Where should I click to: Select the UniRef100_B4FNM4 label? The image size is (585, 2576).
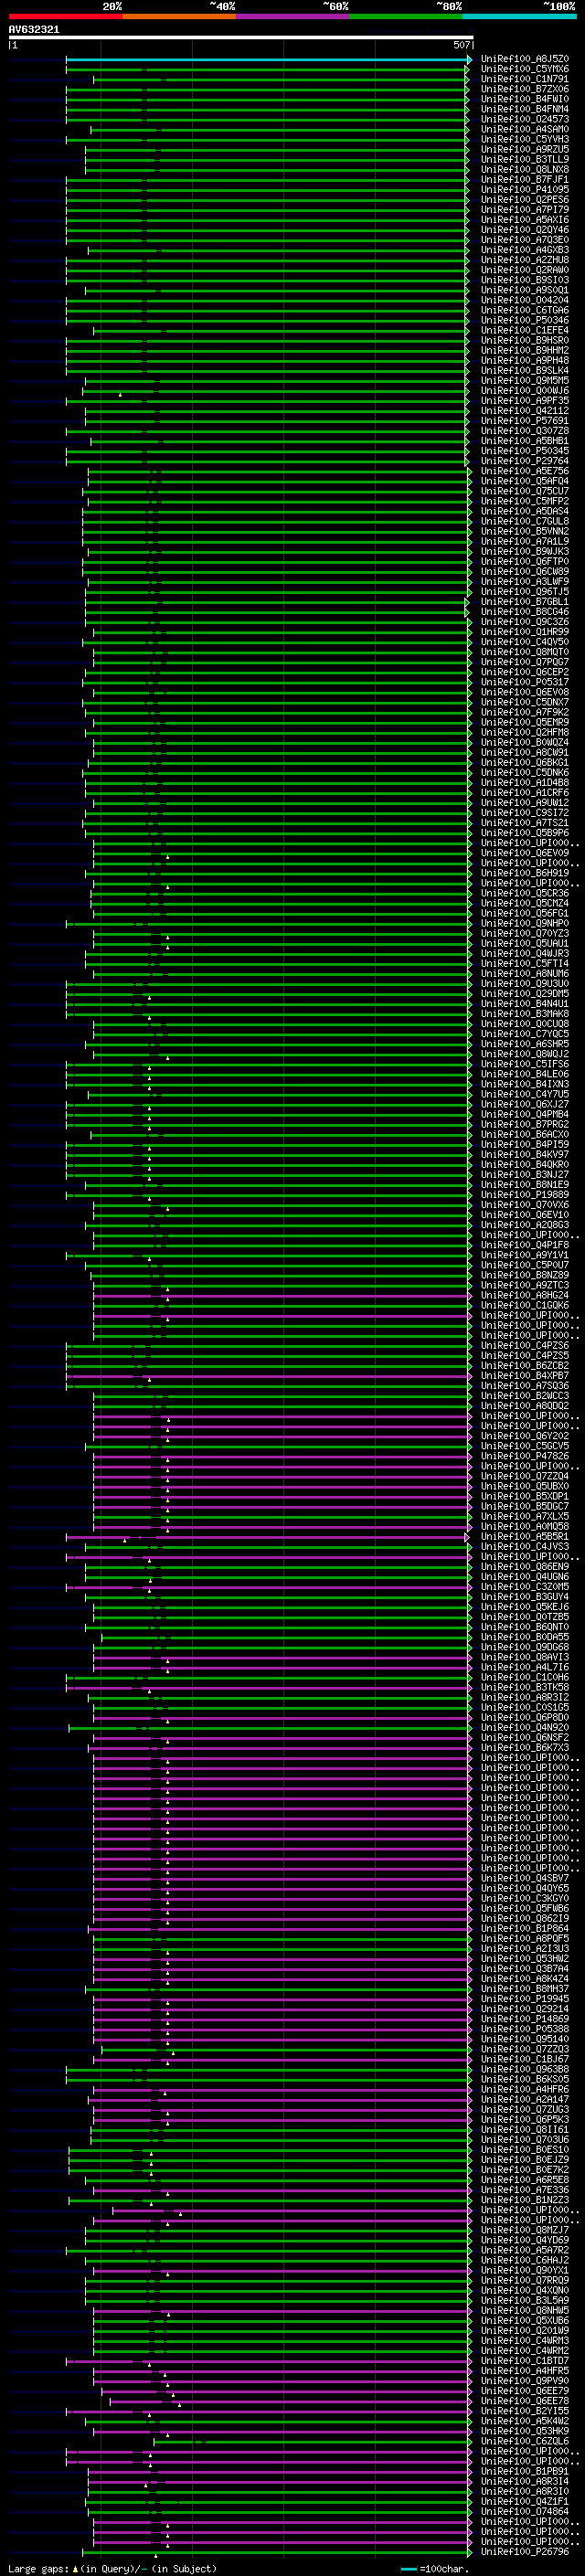[525, 109]
